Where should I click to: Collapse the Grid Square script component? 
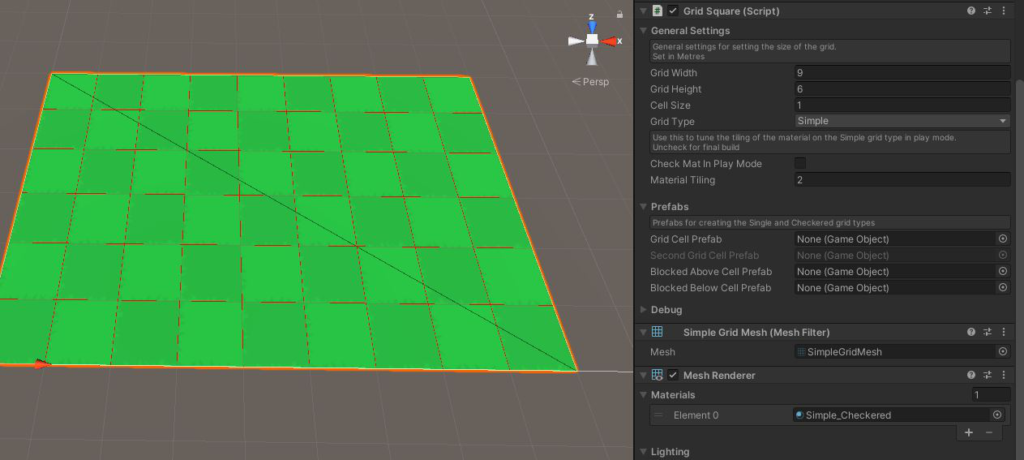pos(643,11)
